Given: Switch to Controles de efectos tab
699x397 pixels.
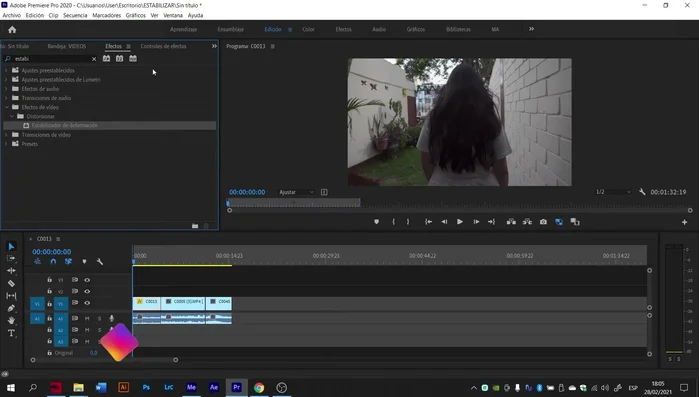Looking at the screenshot, I should [x=163, y=46].
